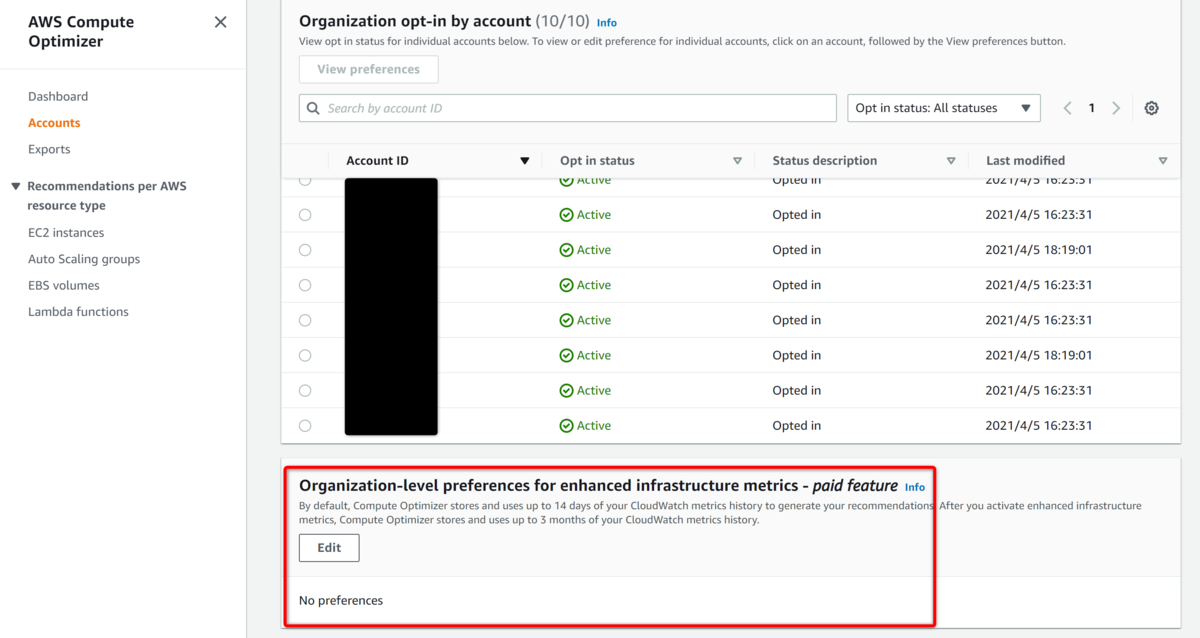Viewport: 1200px width, 638px height.
Task: Click the View preferences button
Action: 368,69
